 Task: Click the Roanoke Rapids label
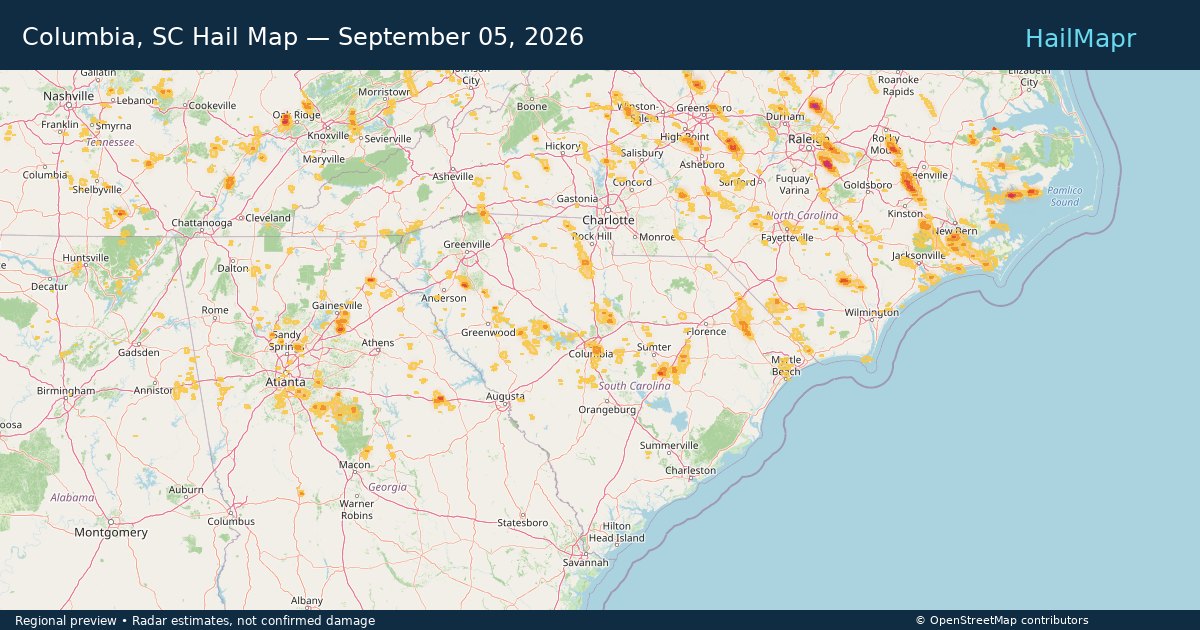pyautogui.click(x=898, y=85)
